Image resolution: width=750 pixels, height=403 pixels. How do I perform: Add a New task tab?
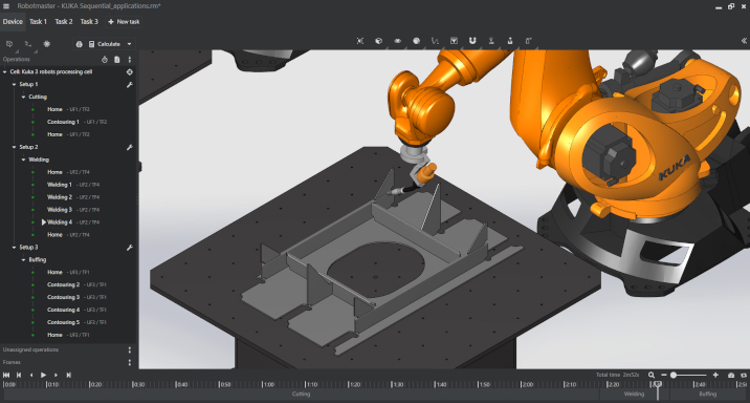point(124,22)
